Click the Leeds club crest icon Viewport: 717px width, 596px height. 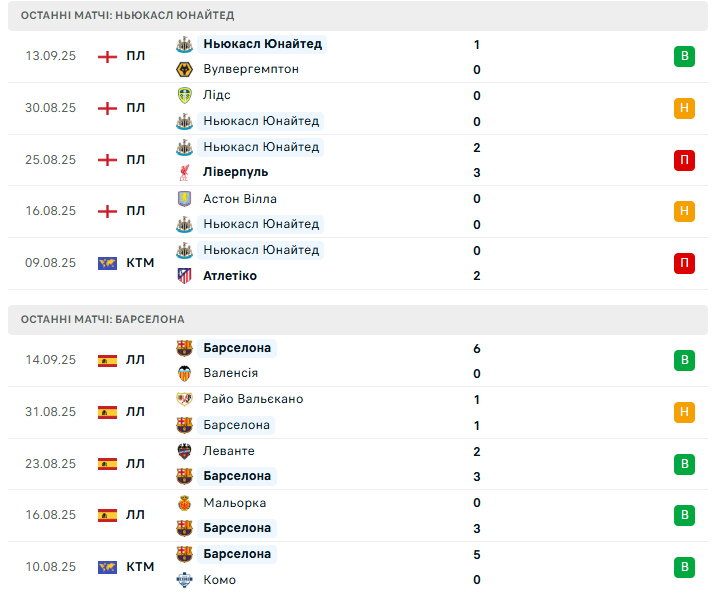coord(184,95)
